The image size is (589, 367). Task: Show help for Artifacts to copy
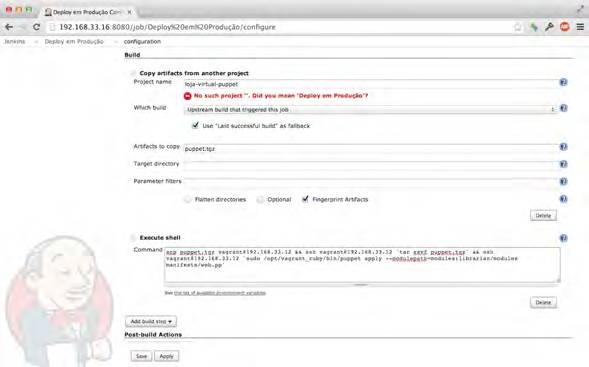coord(563,147)
